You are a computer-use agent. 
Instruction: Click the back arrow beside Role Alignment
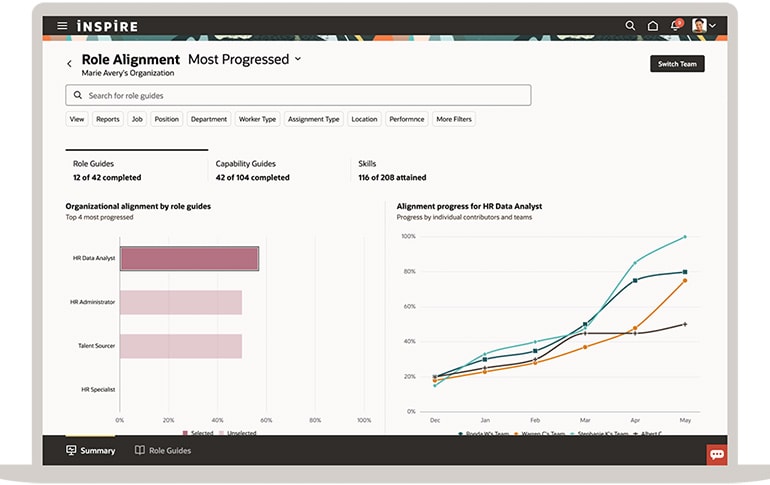(69, 64)
